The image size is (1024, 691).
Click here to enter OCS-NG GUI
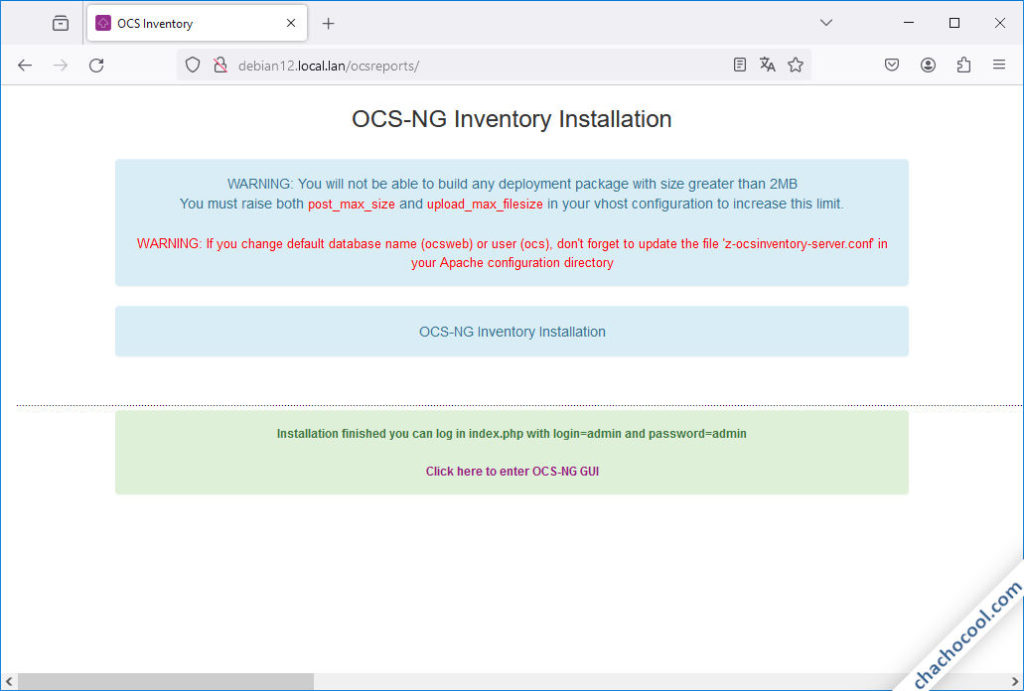512,471
